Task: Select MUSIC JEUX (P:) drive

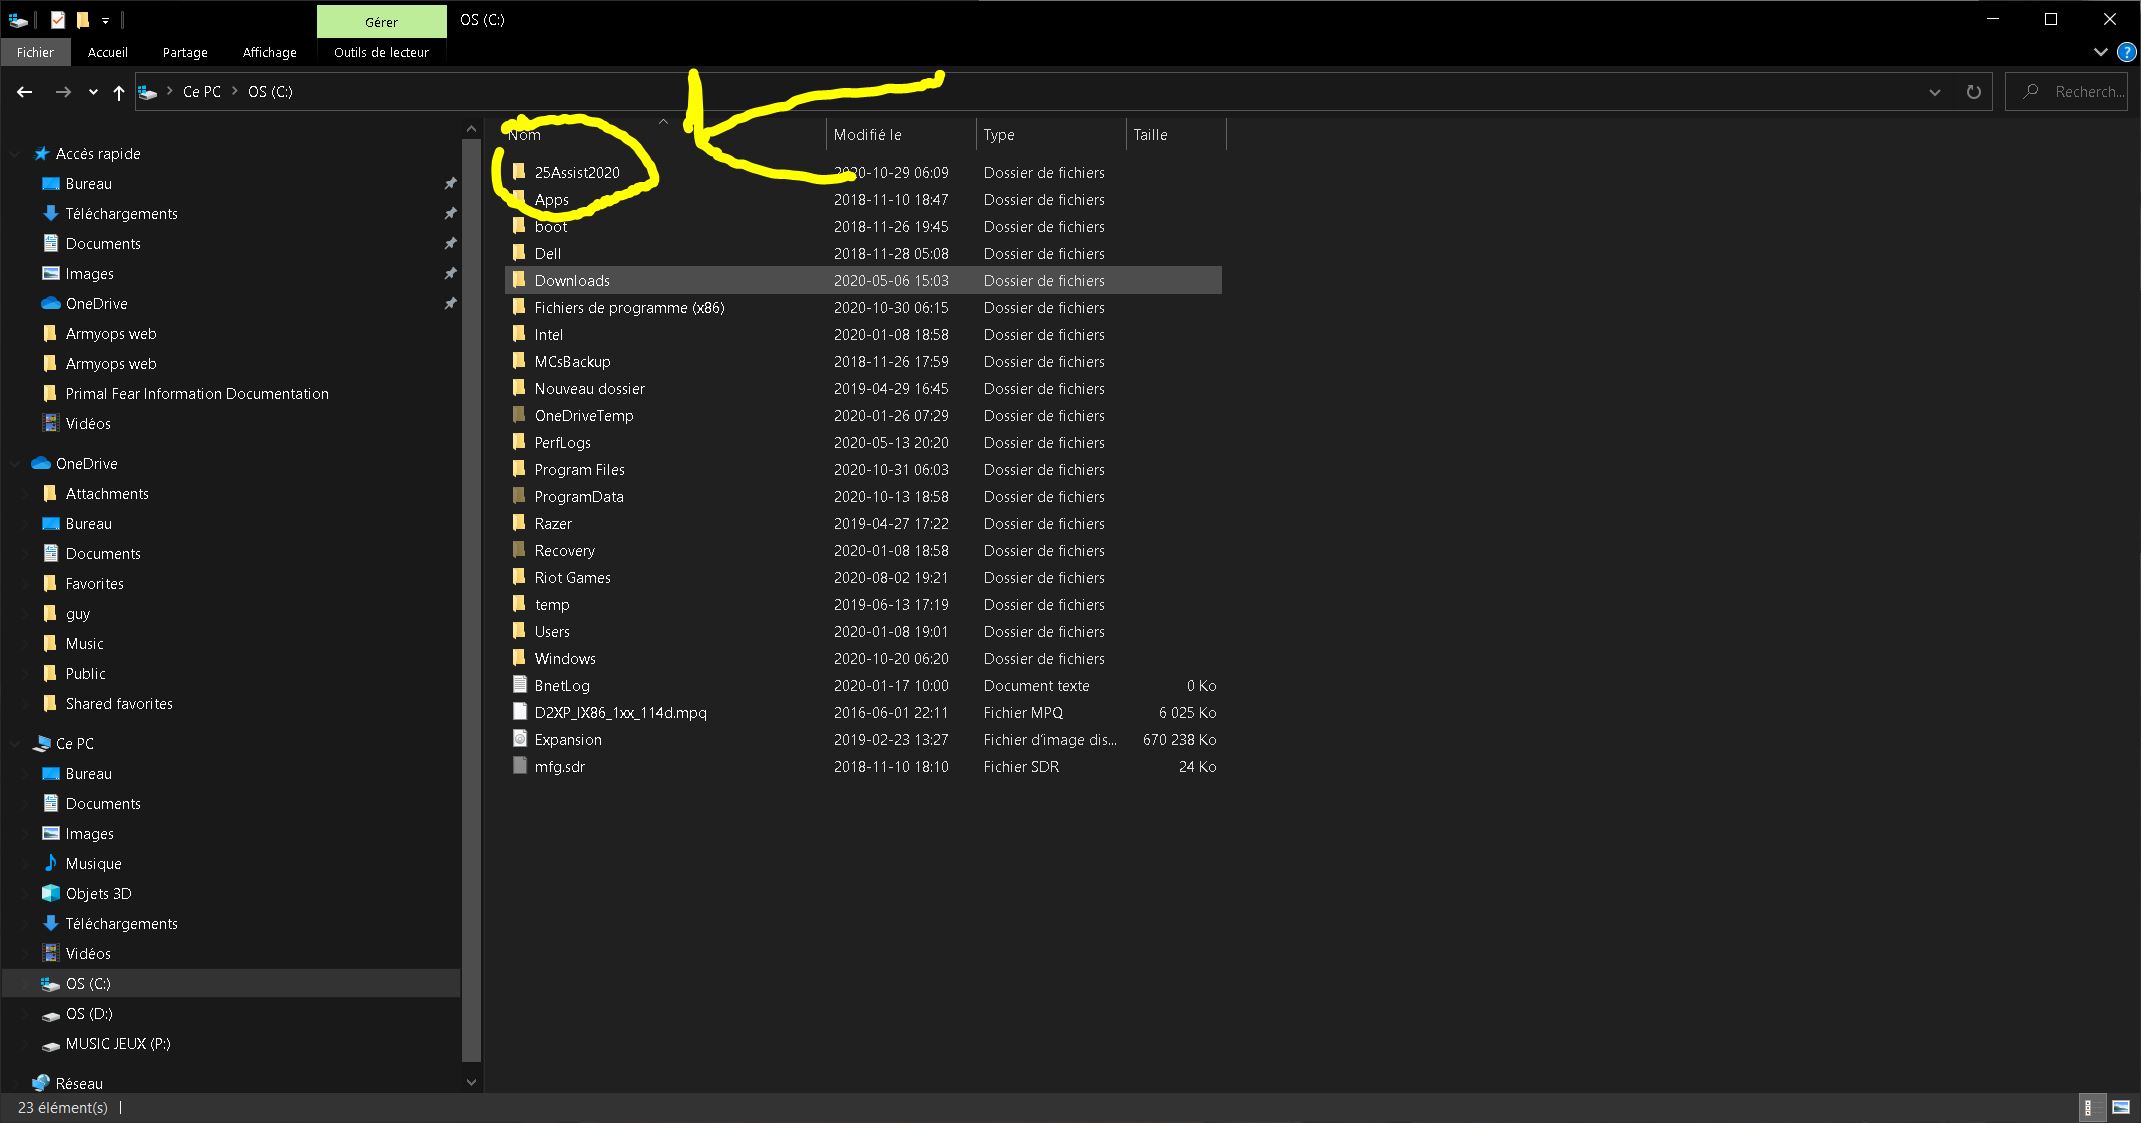Action: click(x=117, y=1044)
